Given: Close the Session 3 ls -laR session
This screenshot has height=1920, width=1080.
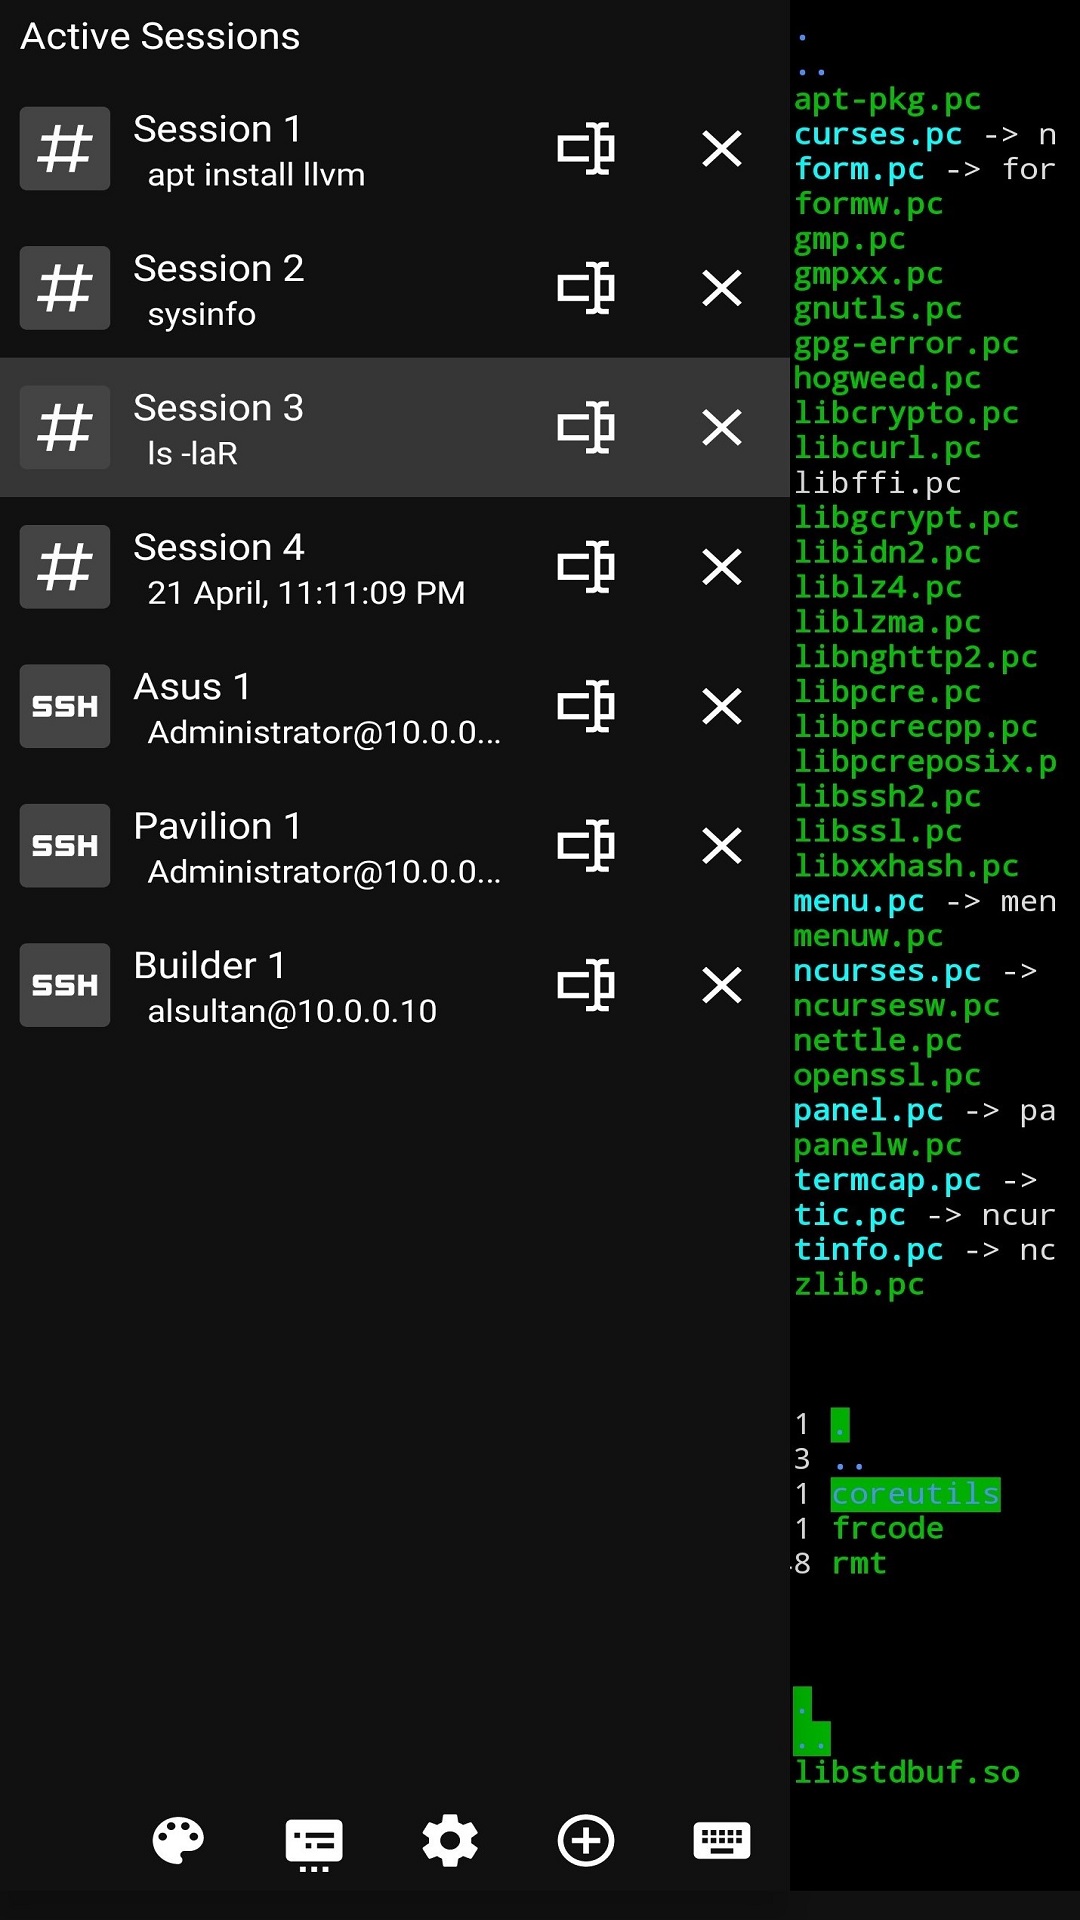Looking at the screenshot, I should (721, 427).
